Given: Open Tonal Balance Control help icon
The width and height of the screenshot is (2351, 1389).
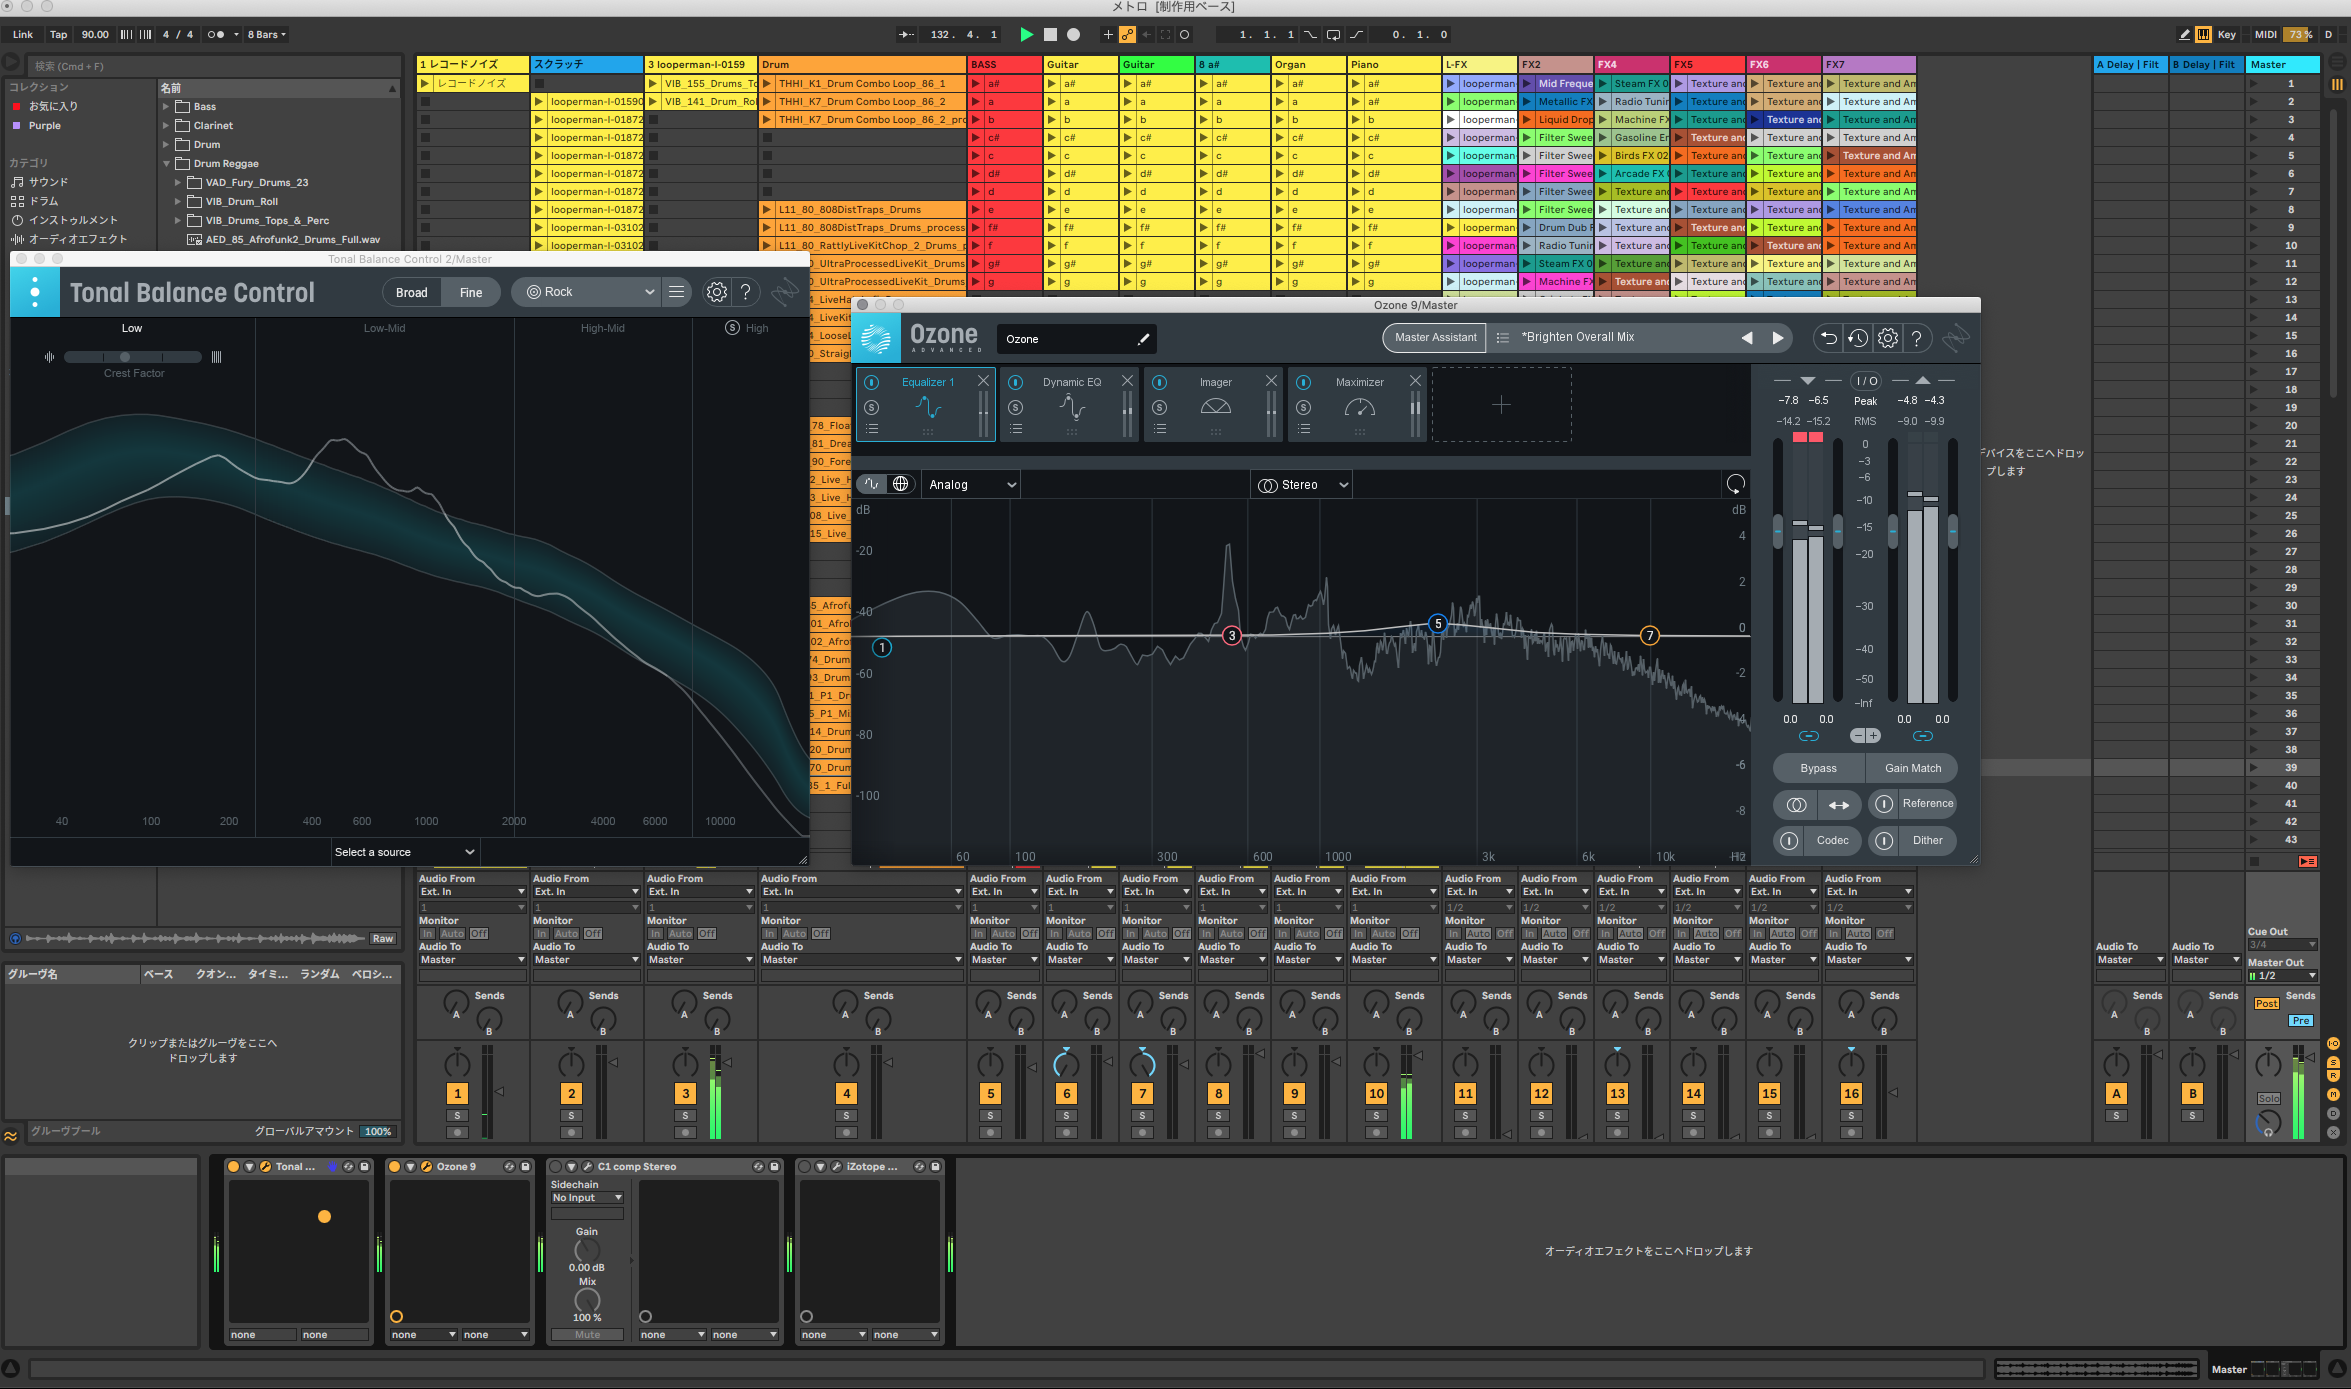Looking at the screenshot, I should pyautogui.click(x=745, y=292).
